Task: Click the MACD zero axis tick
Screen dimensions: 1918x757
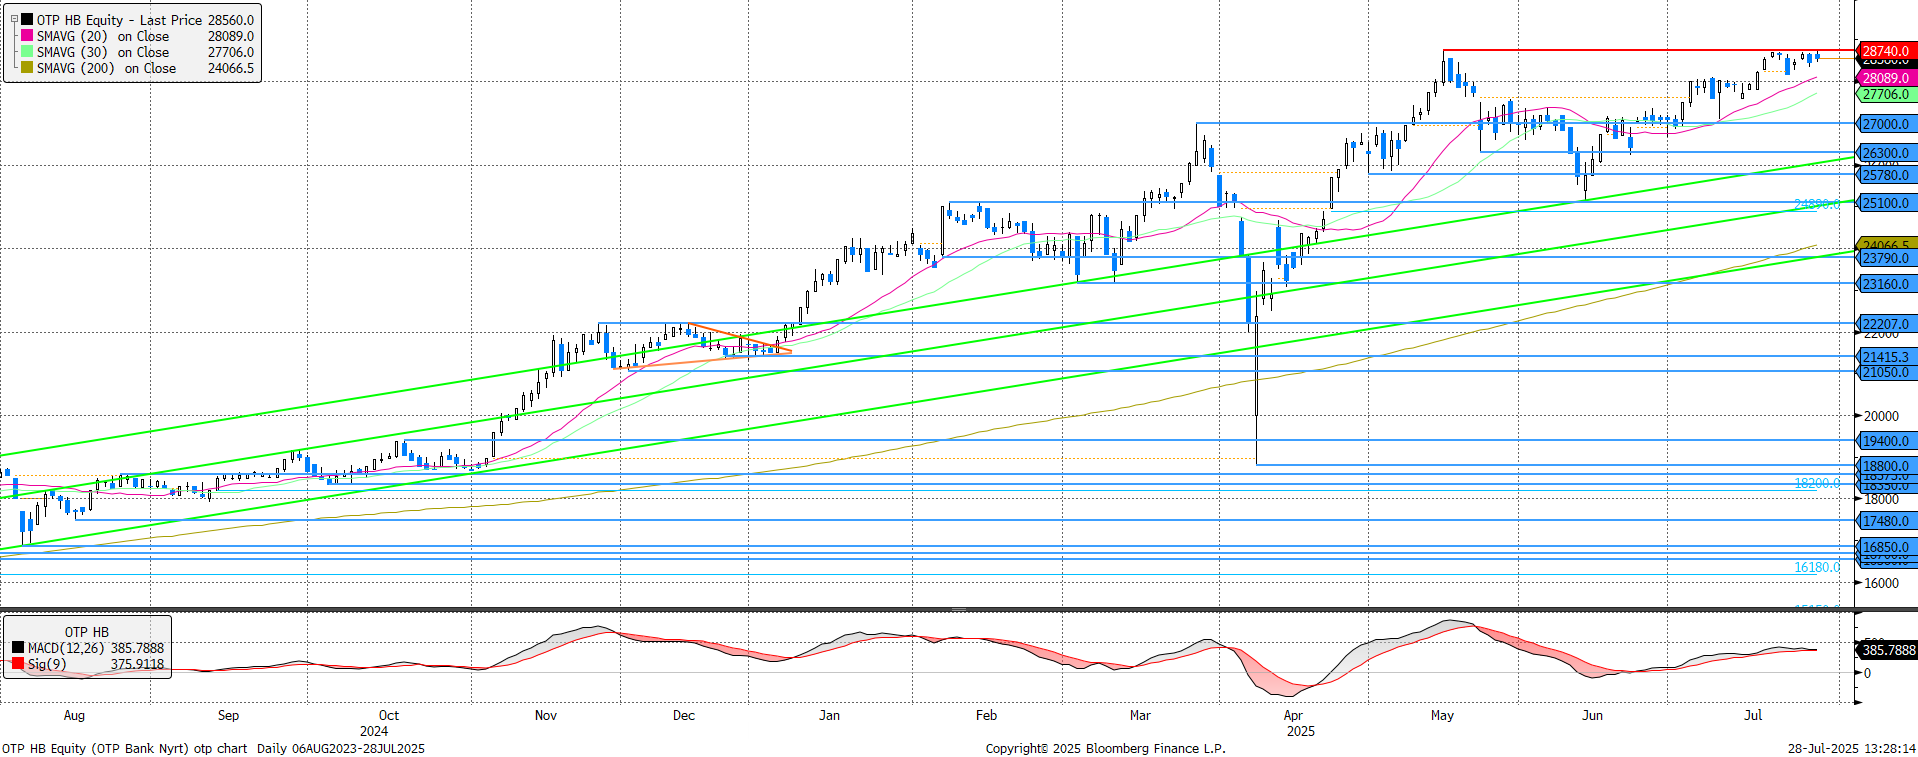Action: click(1867, 673)
